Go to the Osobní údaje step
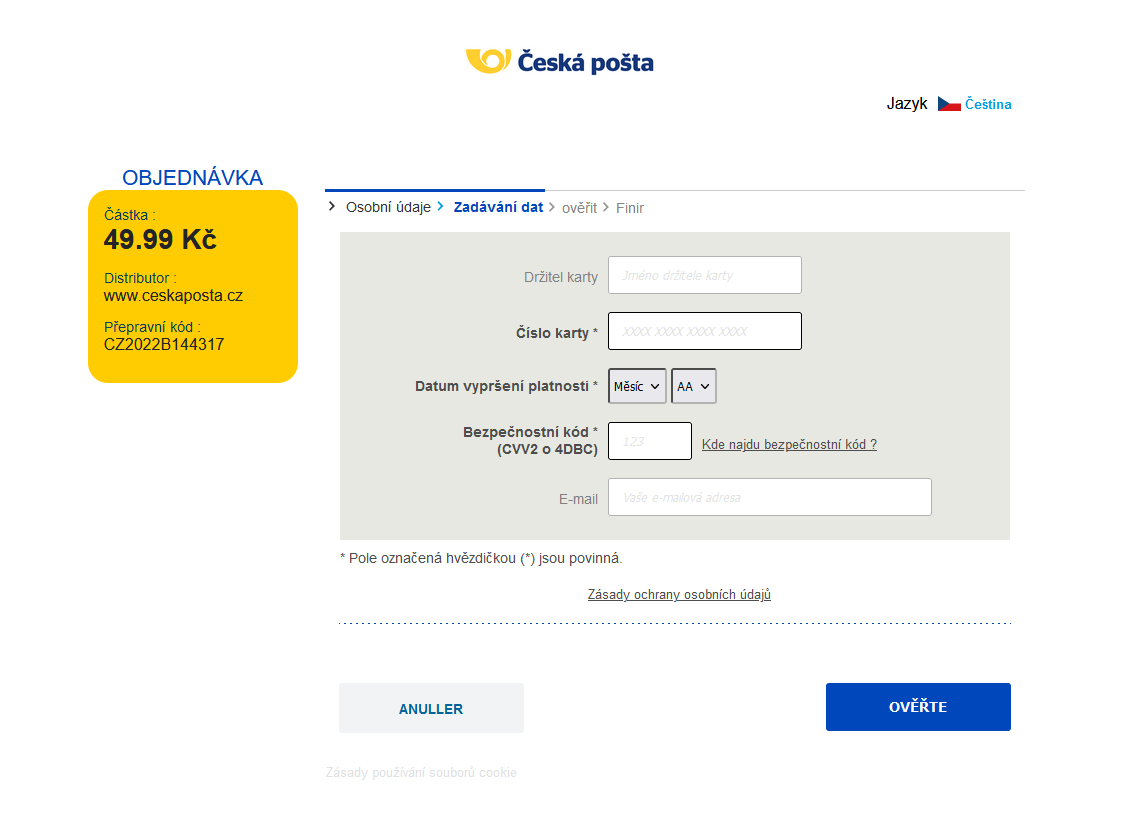1125x836 pixels. click(388, 207)
